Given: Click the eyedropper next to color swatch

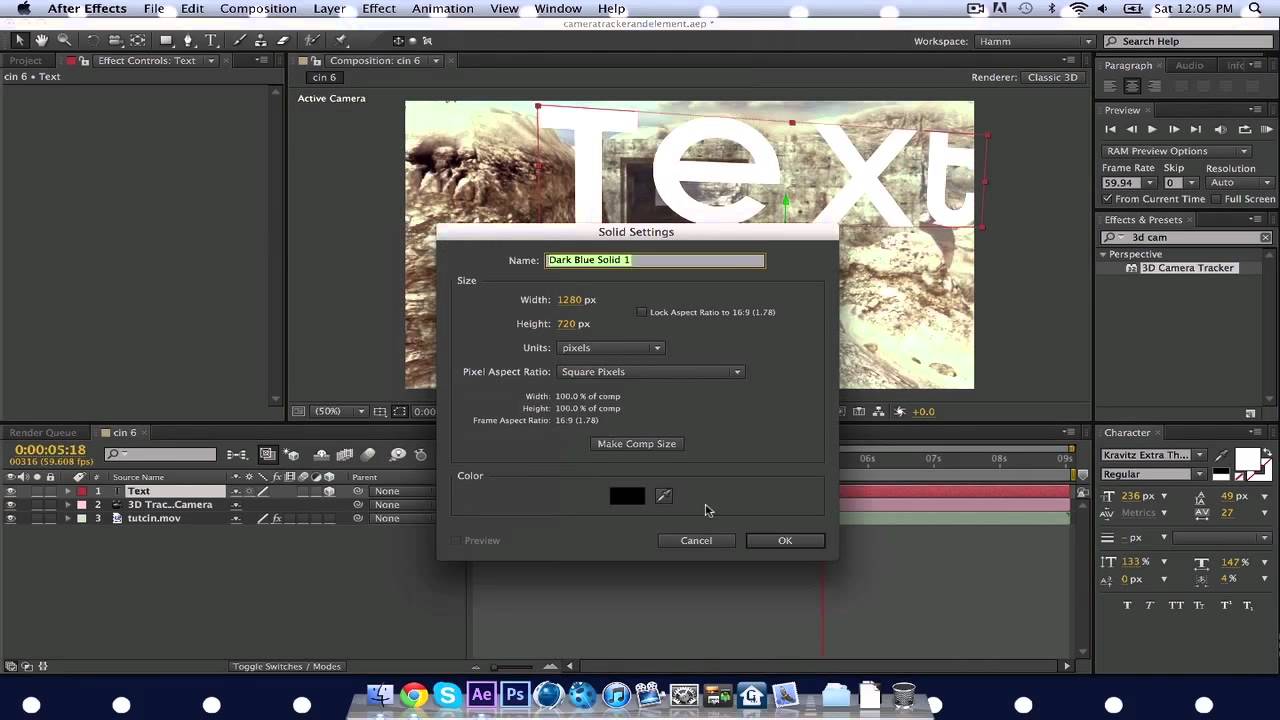Looking at the screenshot, I should (663, 496).
